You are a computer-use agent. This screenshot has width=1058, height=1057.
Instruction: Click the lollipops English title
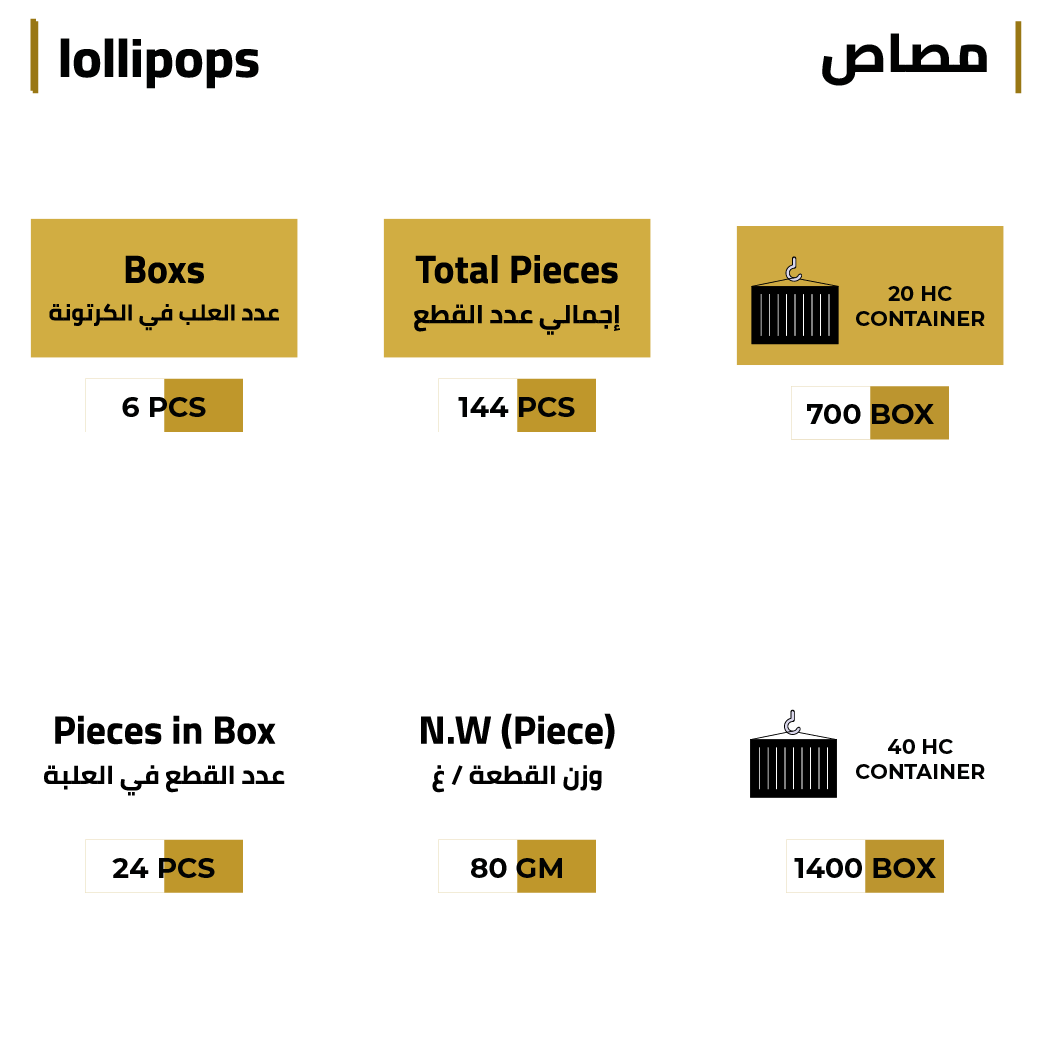[159, 60]
